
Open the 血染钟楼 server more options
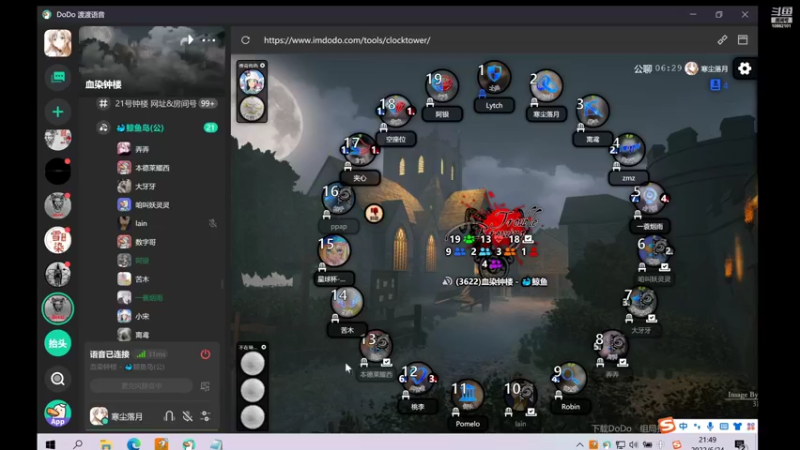(x=209, y=40)
